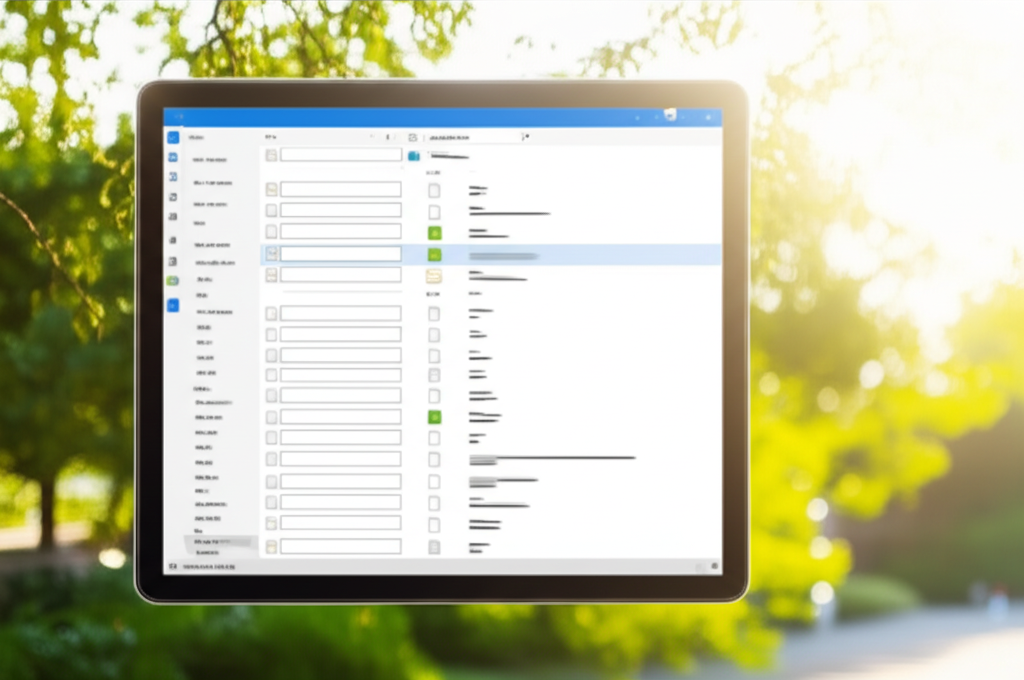The width and height of the screenshot is (1024, 680).
Task: Tick the small box beside the topmost input field
Action: point(271,155)
